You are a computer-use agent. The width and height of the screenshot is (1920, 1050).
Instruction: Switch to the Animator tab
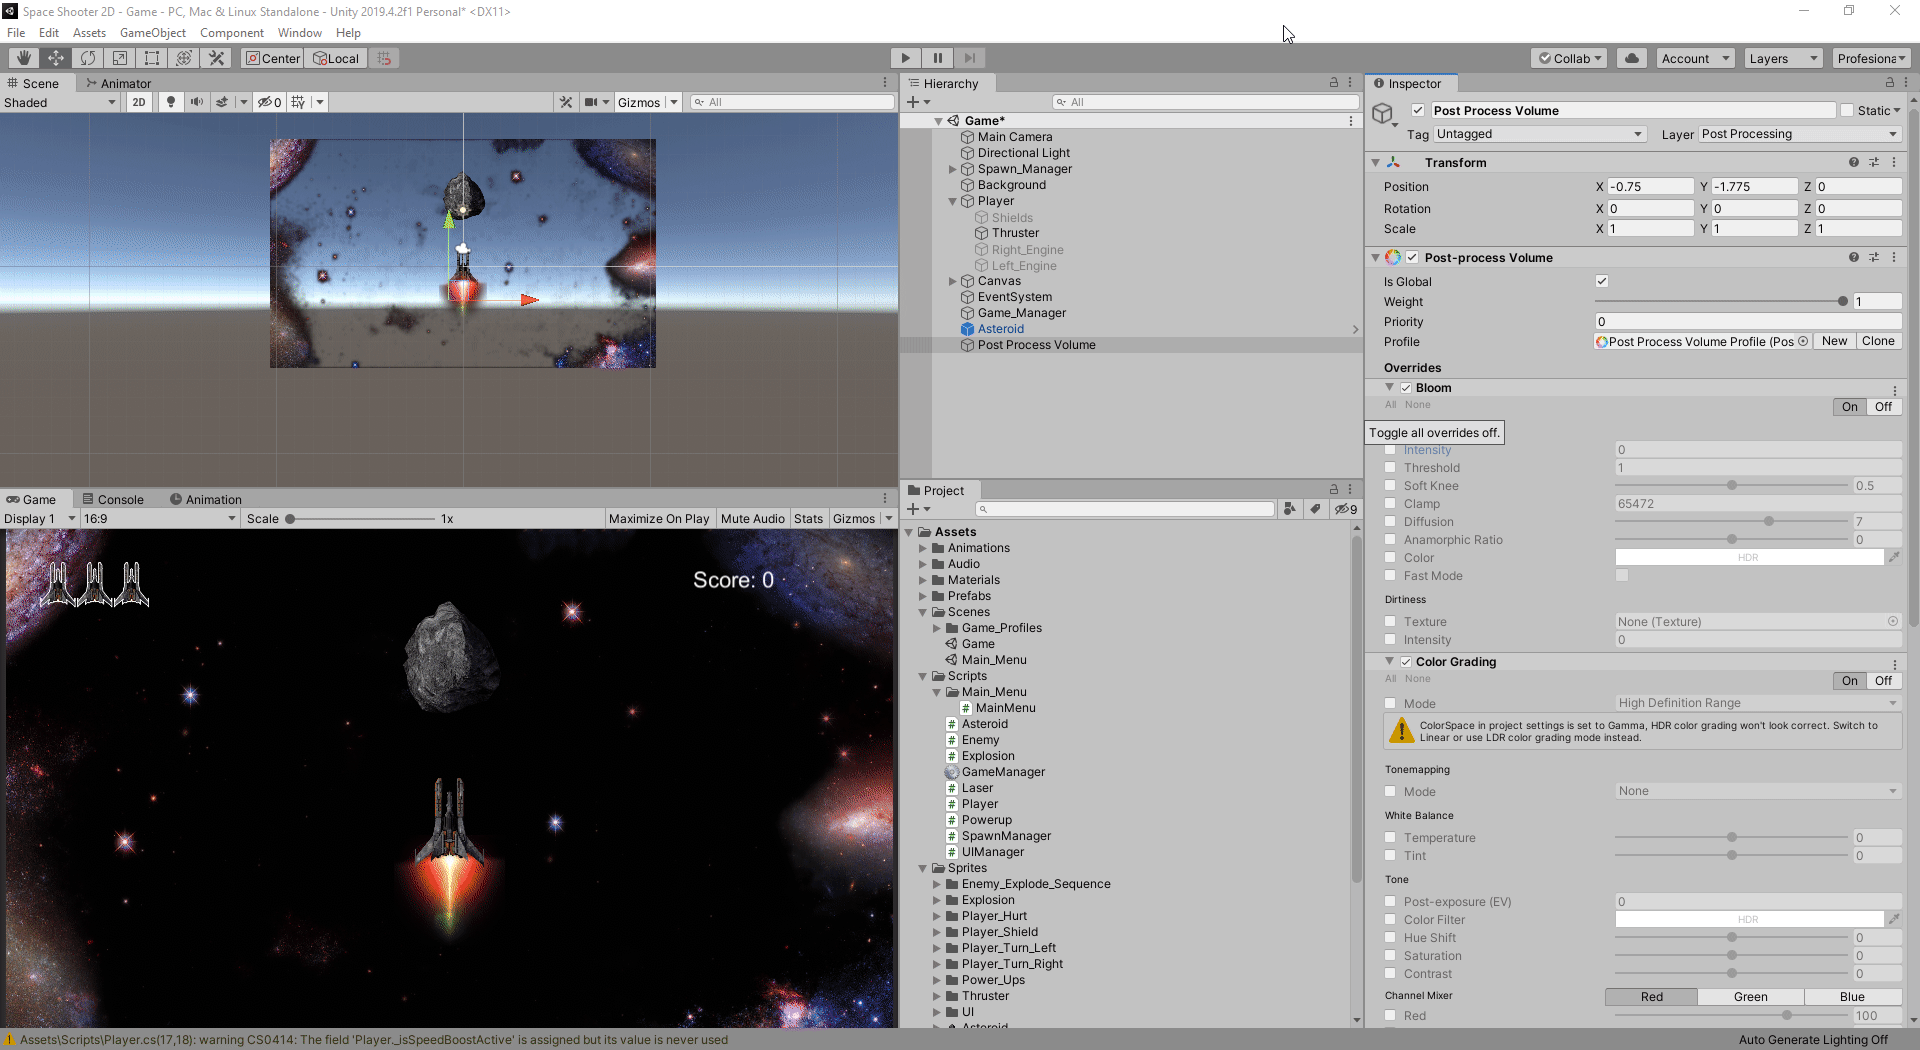[x=118, y=83]
